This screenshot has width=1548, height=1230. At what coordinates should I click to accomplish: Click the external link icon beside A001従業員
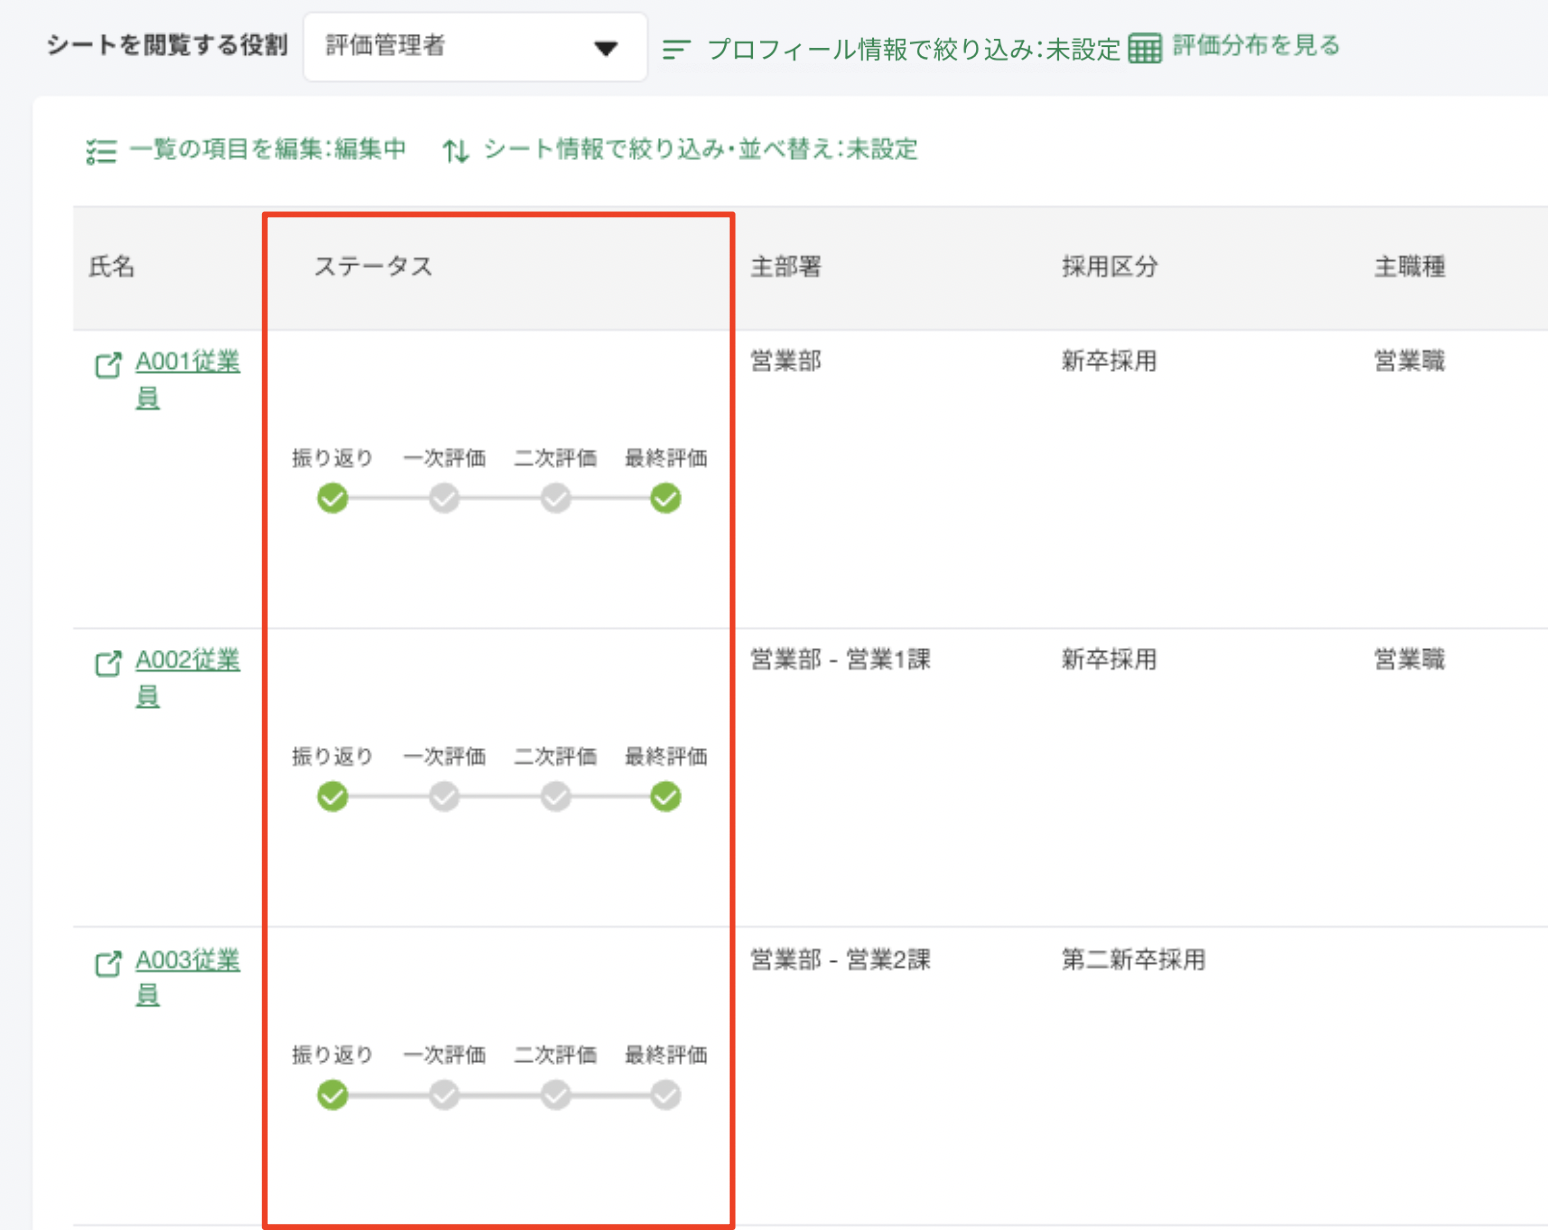coord(108,365)
